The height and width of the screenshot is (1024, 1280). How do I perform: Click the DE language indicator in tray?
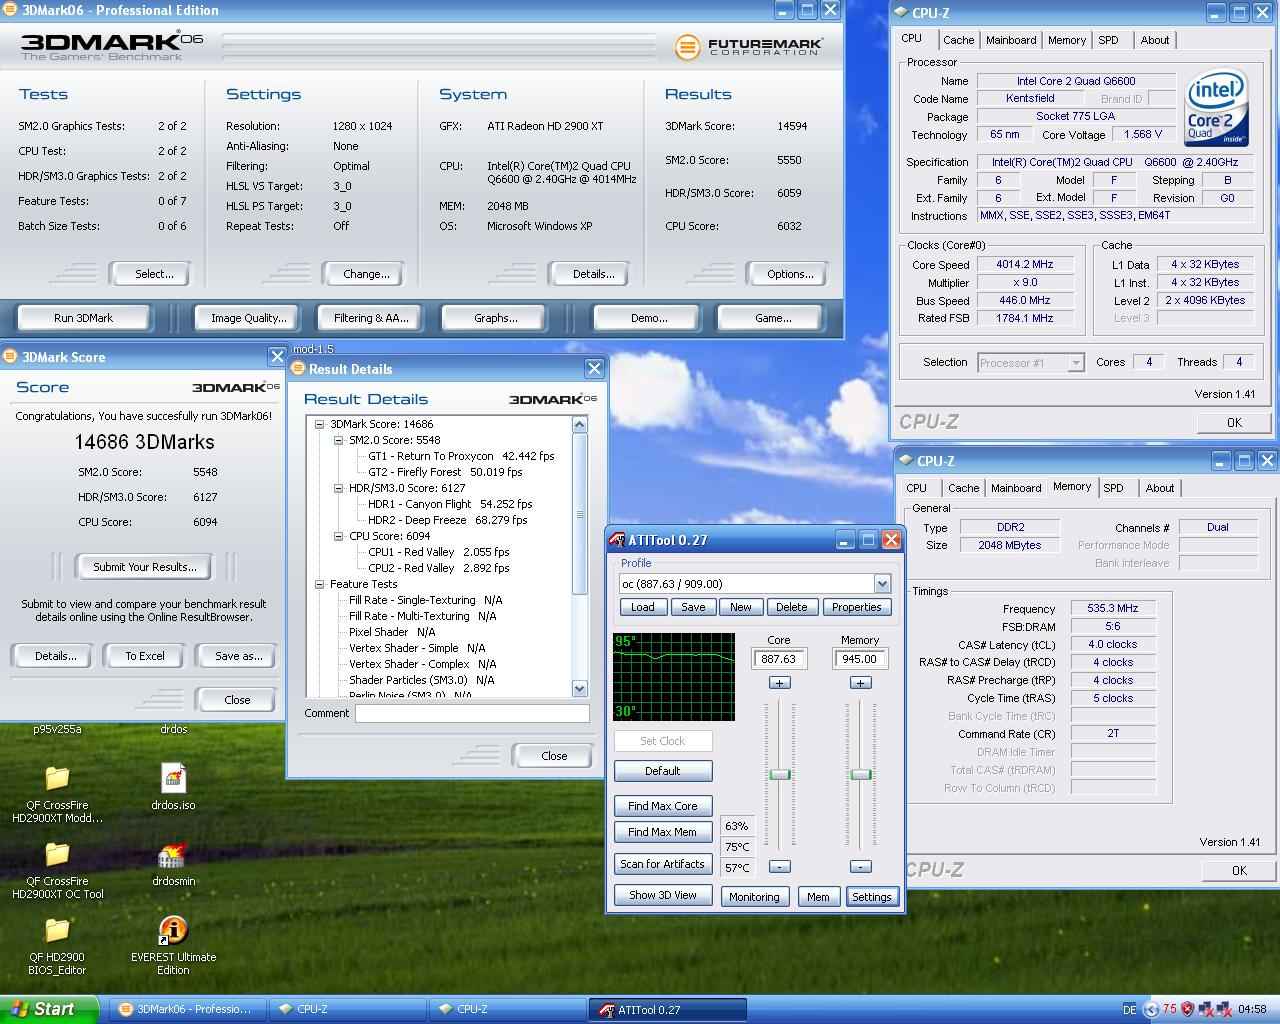point(1130,1010)
